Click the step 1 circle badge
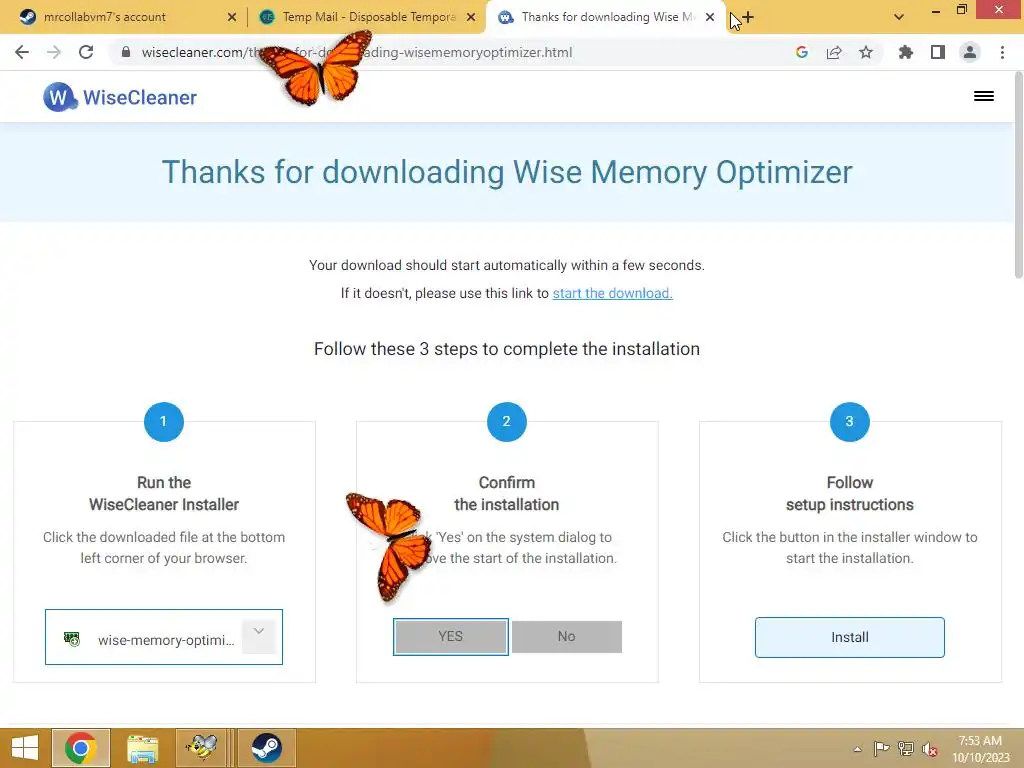This screenshot has height=768, width=1024. click(163, 422)
